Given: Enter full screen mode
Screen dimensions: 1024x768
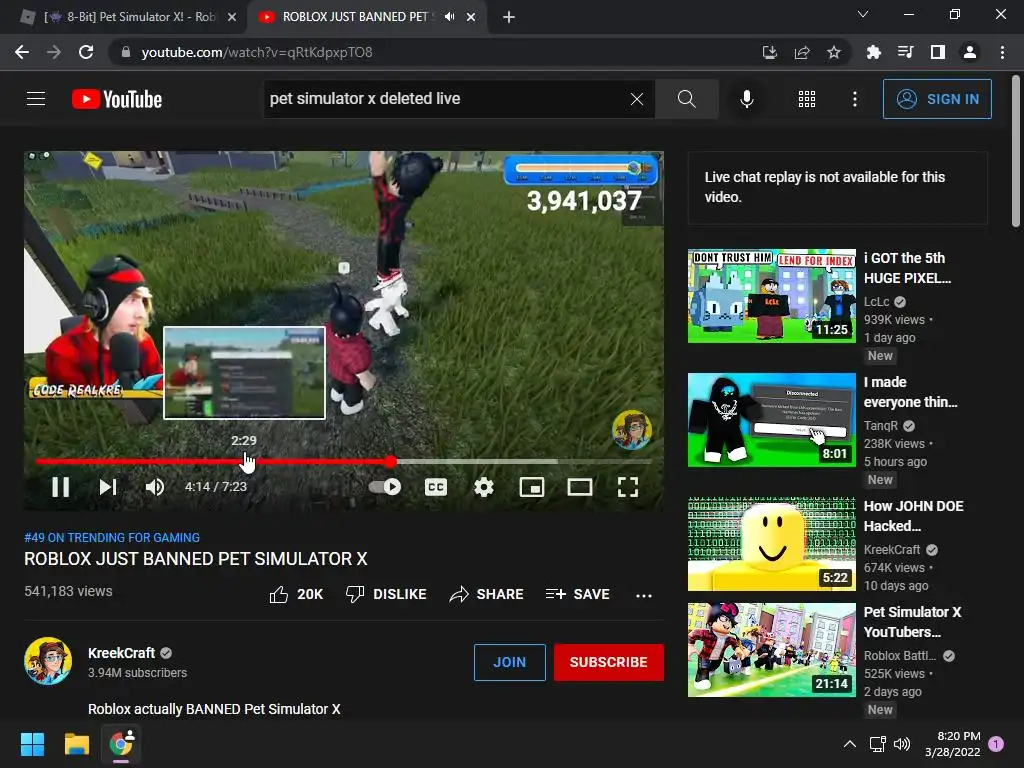Looking at the screenshot, I should pos(628,487).
